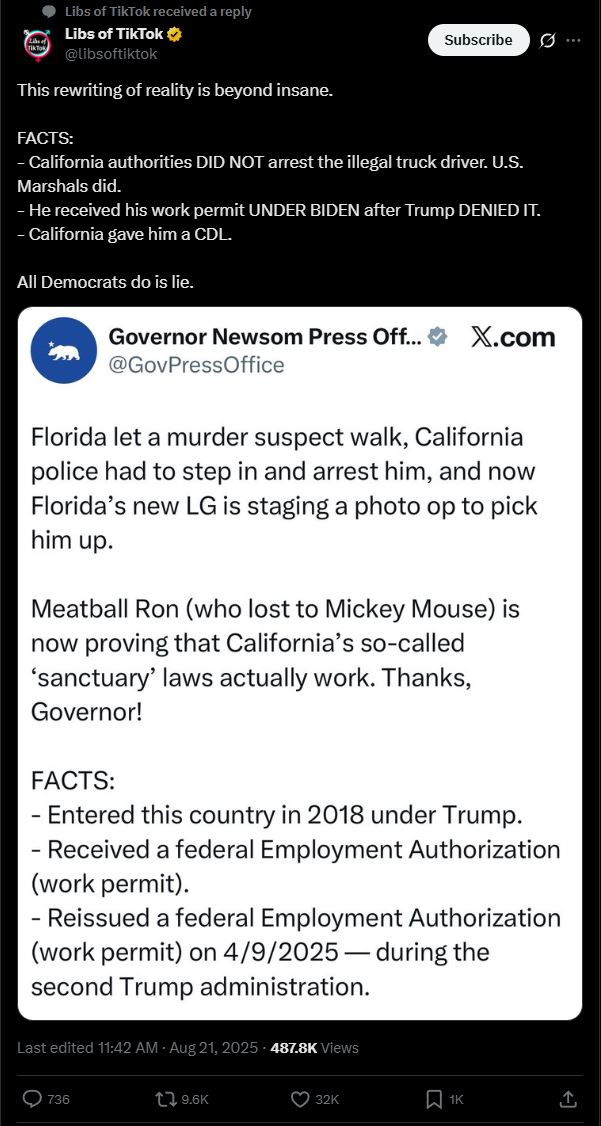Open the three-dot more options menu
This screenshot has width=601, height=1126.
(x=573, y=40)
